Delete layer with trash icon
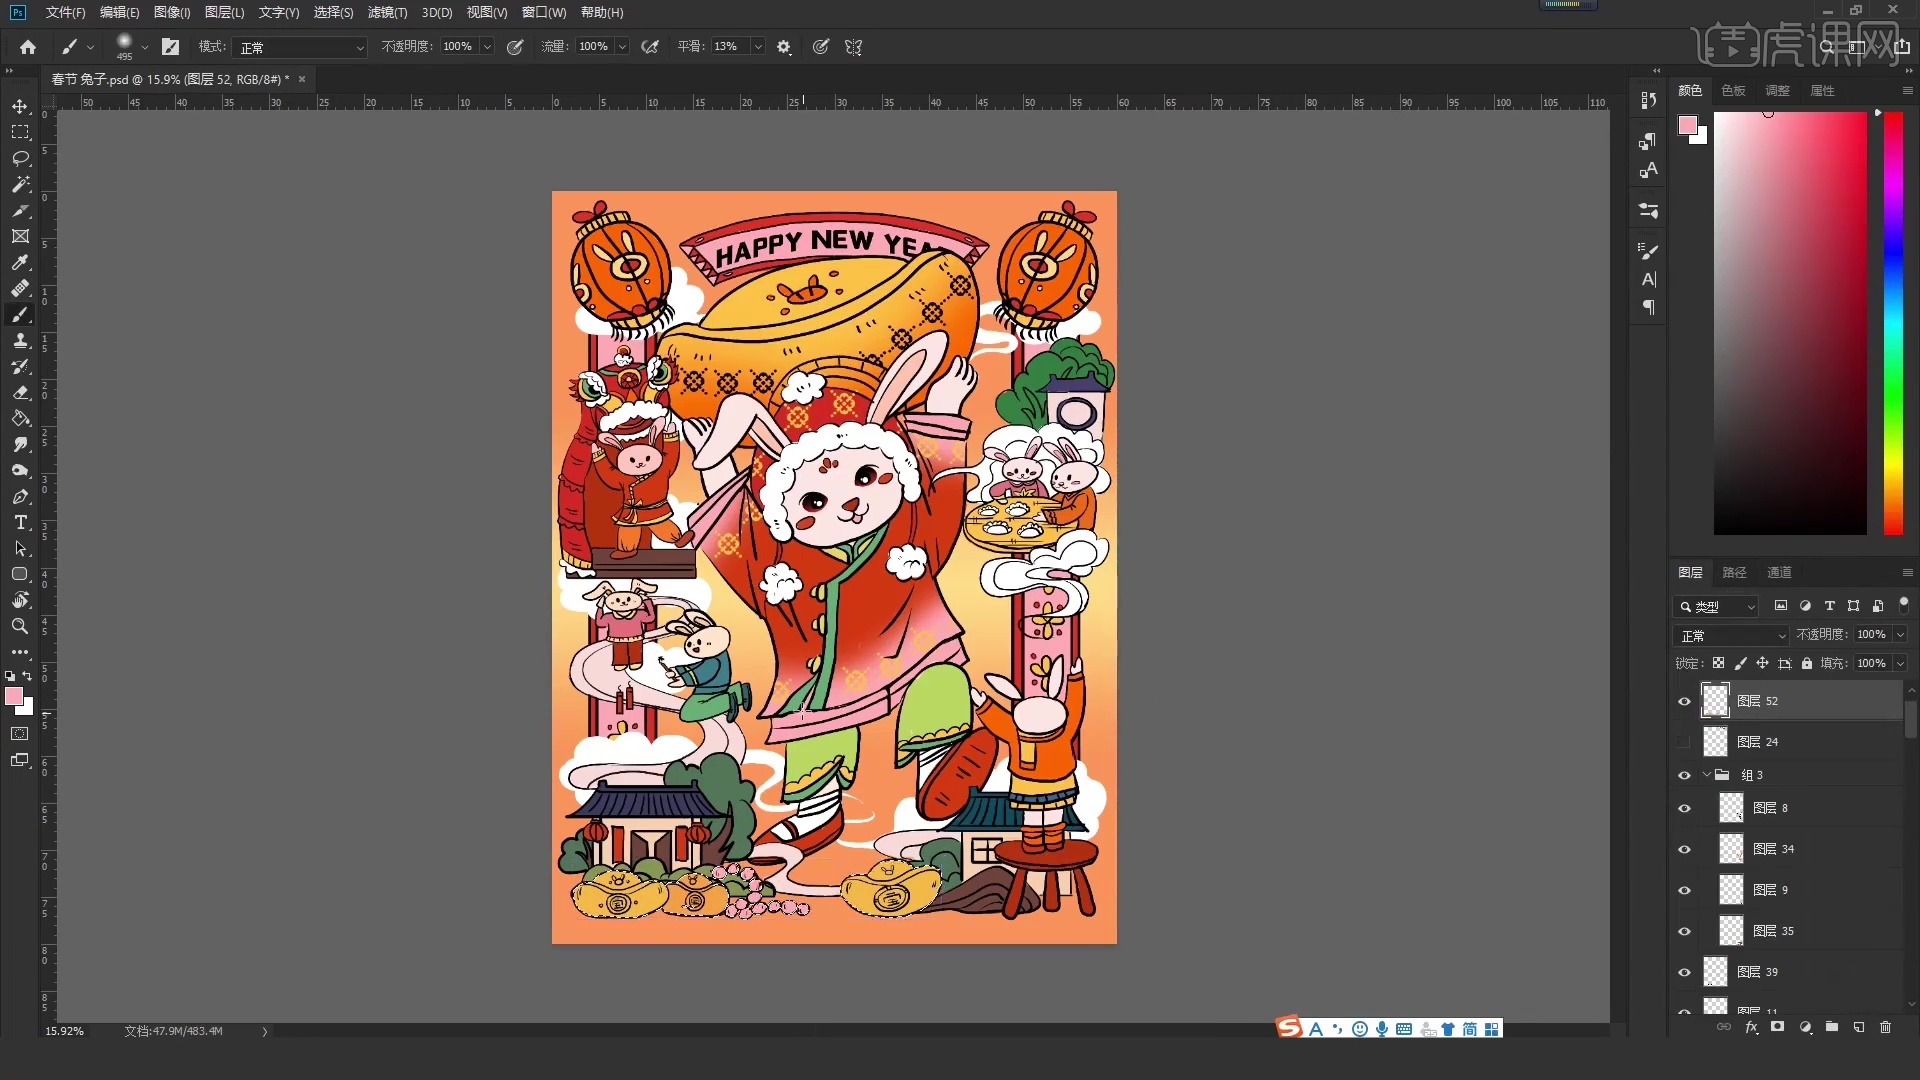 1885,1027
